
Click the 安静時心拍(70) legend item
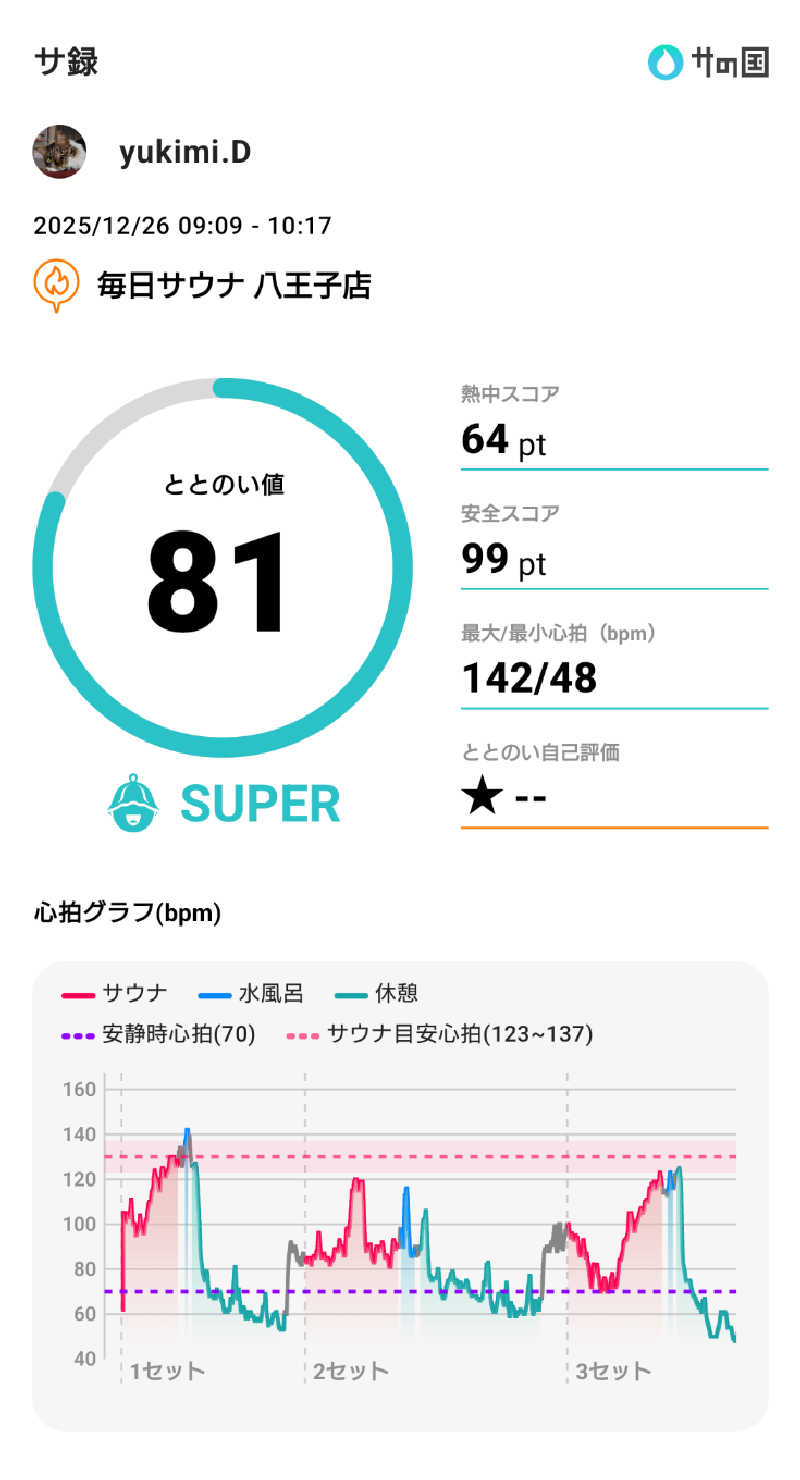pyautogui.click(x=159, y=1034)
